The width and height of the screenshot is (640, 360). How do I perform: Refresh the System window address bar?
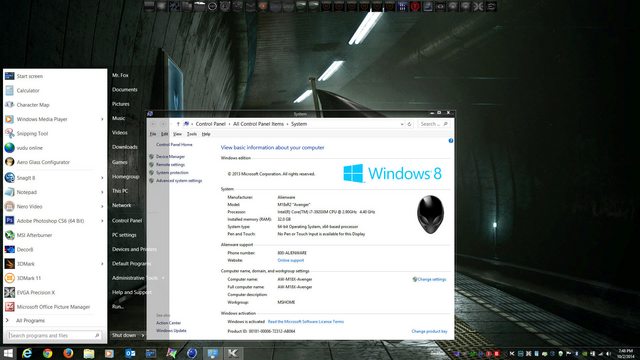click(x=409, y=124)
